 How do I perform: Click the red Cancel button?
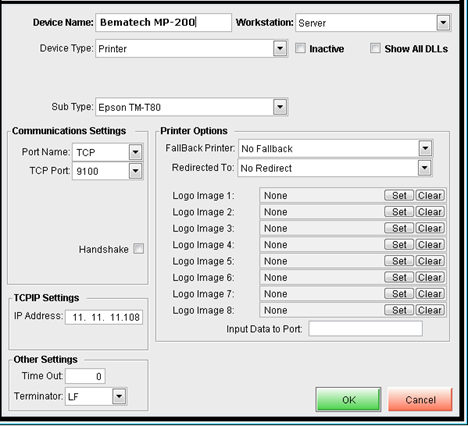click(x=420, y=399)
